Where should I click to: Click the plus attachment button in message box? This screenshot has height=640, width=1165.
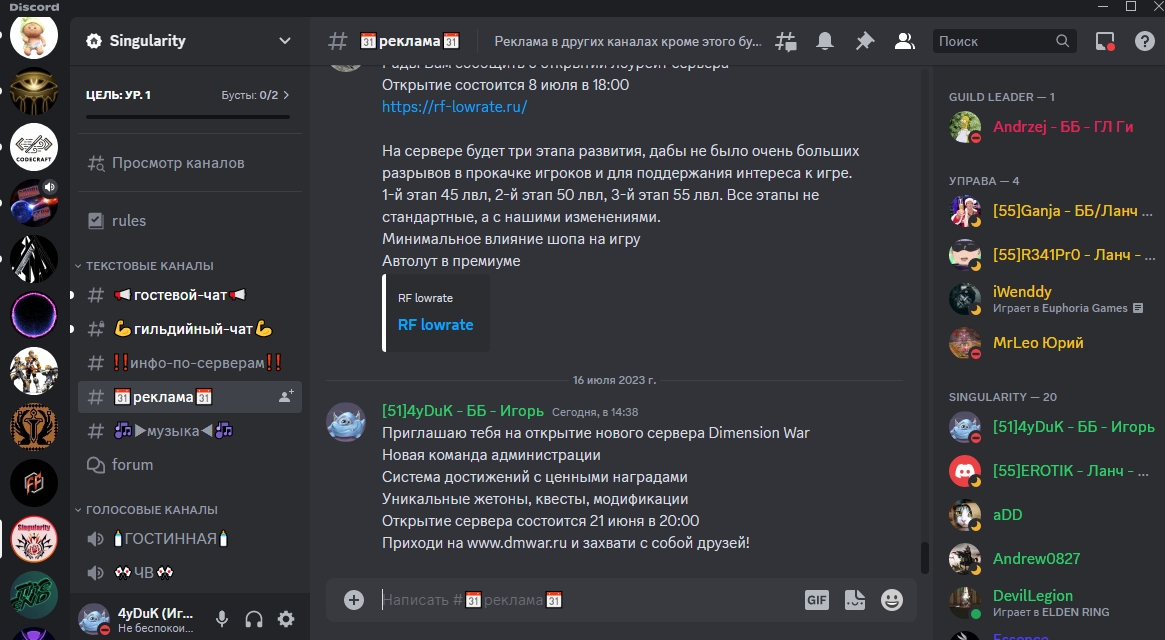[x=354, y=600]
